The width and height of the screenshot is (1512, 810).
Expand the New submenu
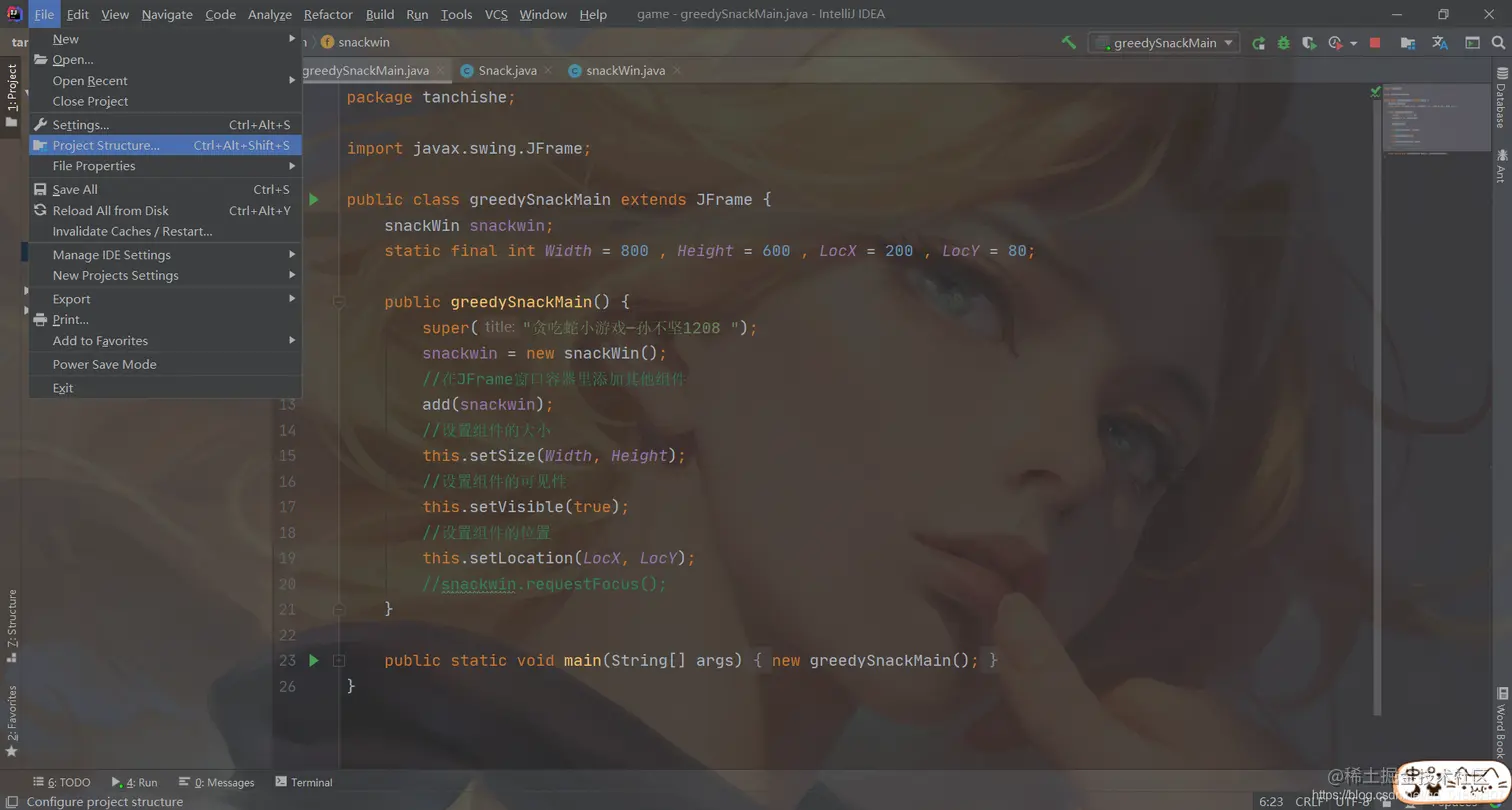[x=165, y=39]
